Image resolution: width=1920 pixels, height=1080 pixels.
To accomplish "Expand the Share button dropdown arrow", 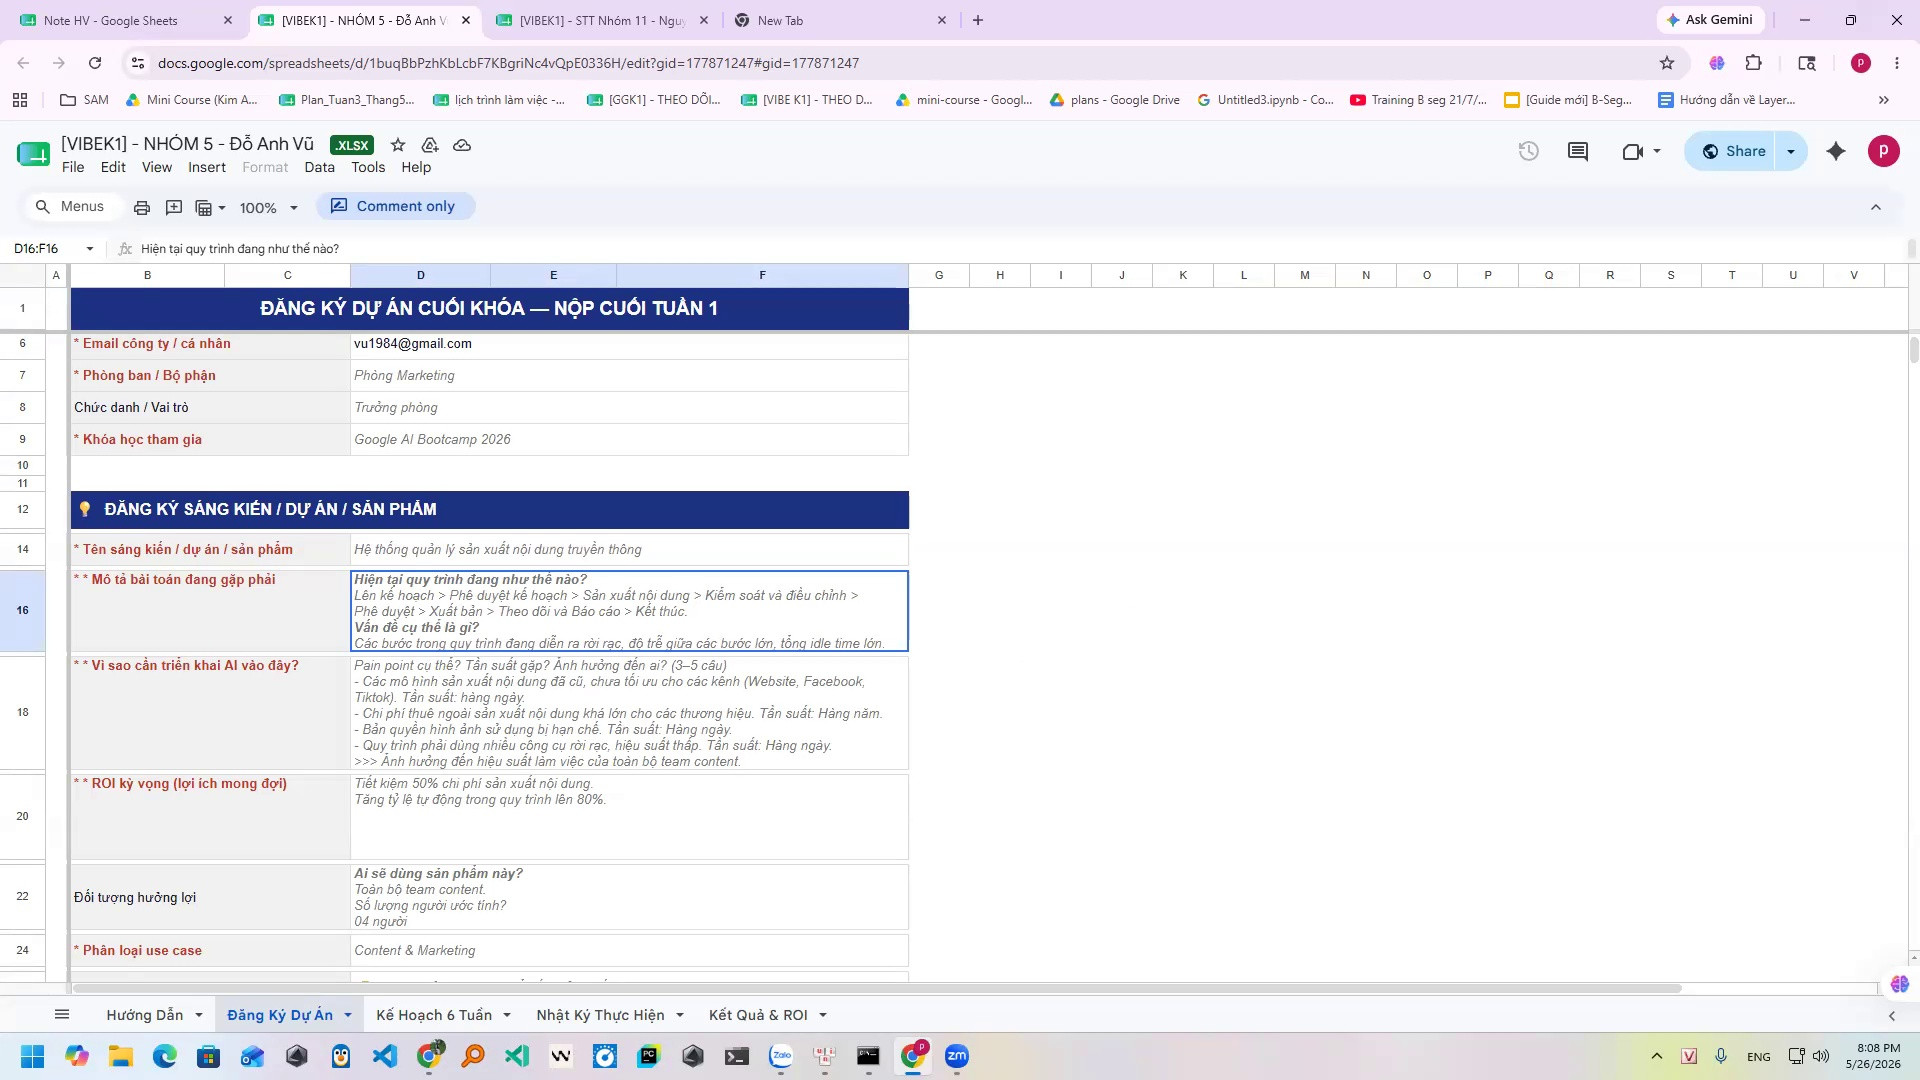I will pyautogui.click(x=1791, y=151).
